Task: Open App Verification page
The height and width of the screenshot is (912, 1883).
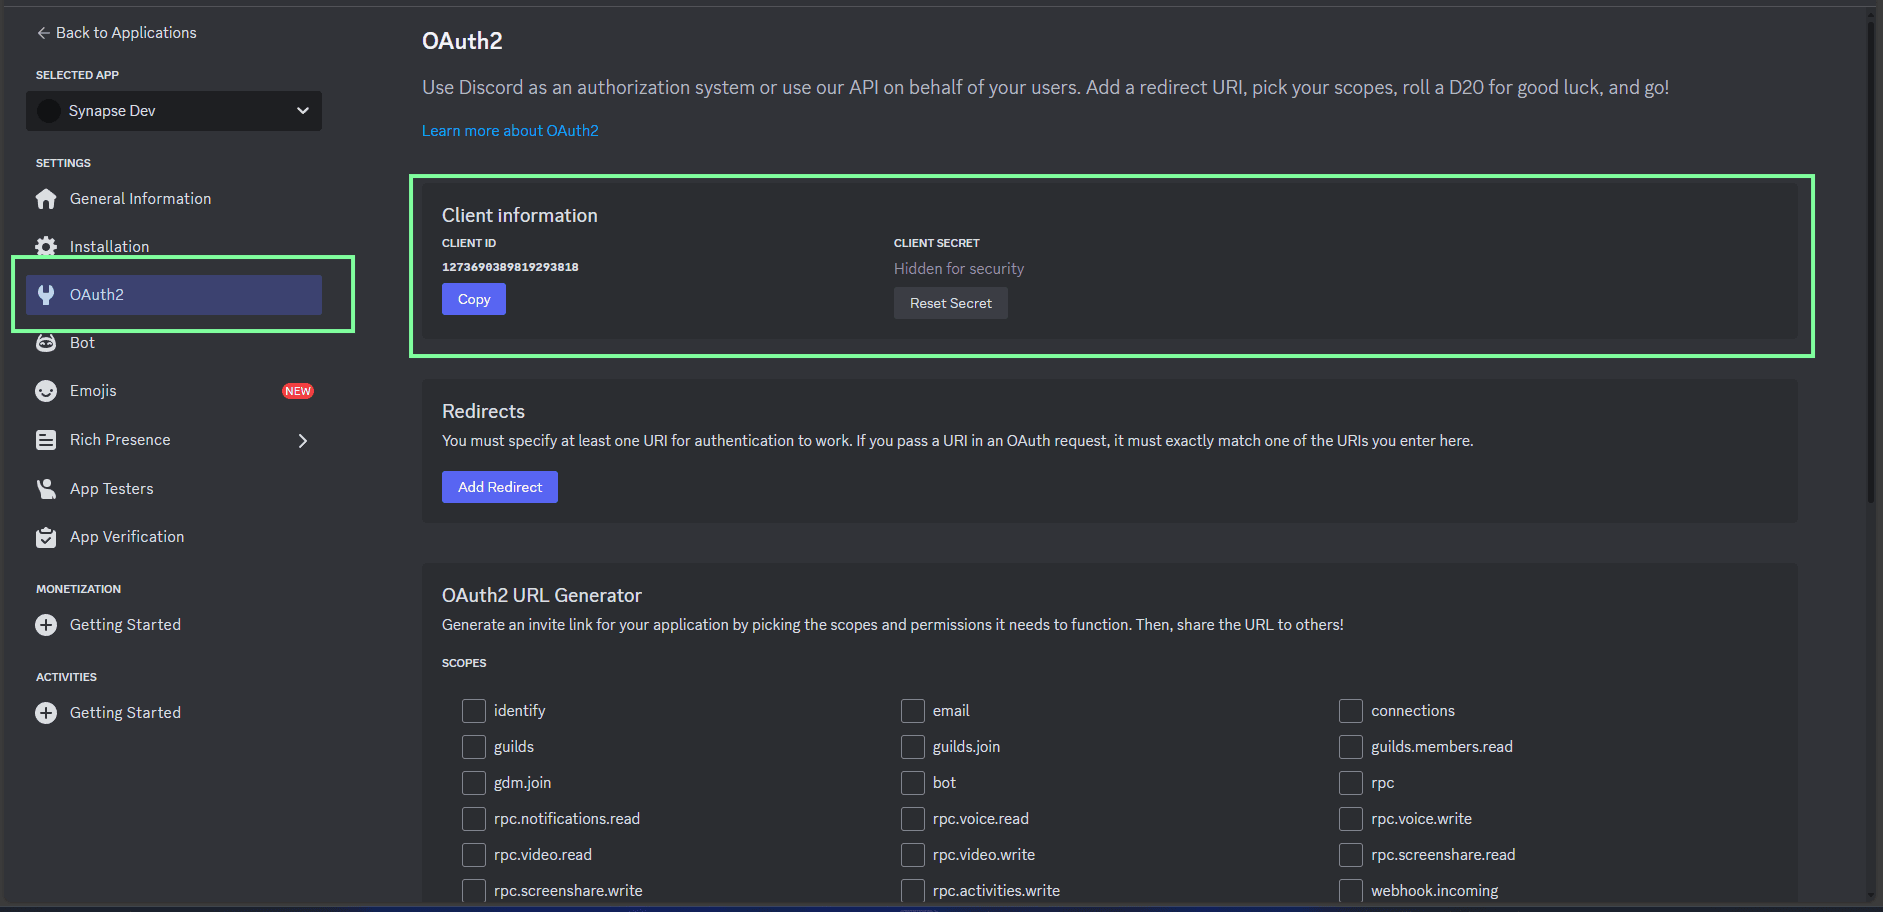Action: [x=174, y=537]
